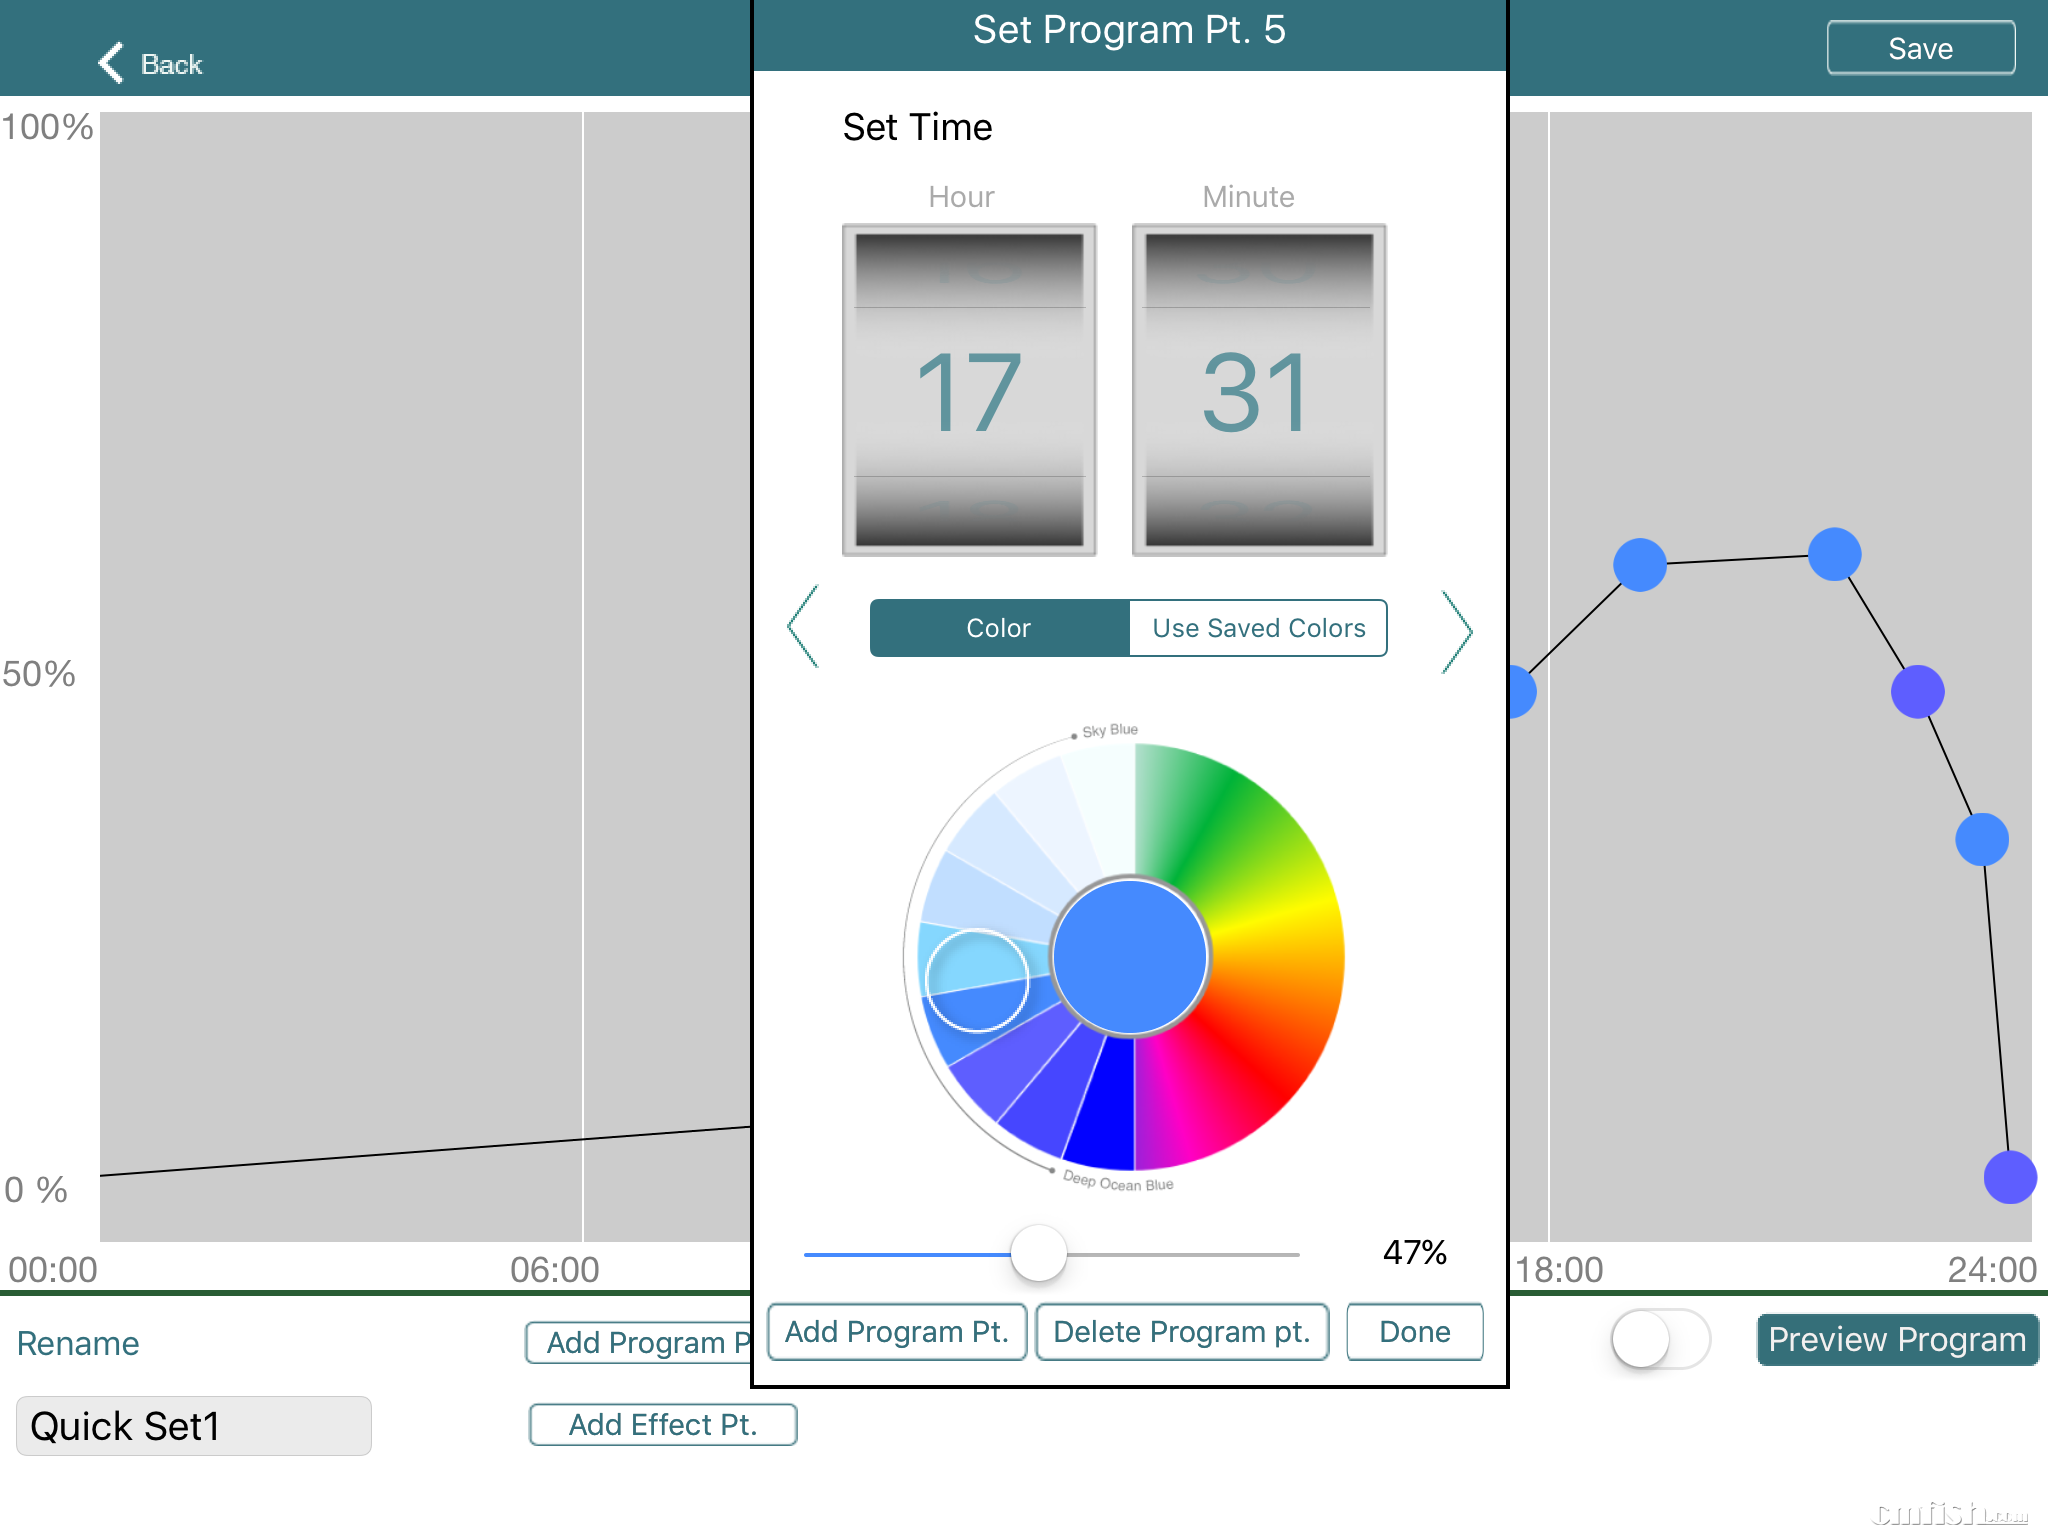
Task: Click the Done button
Action: click(x=1414, y=1332)
